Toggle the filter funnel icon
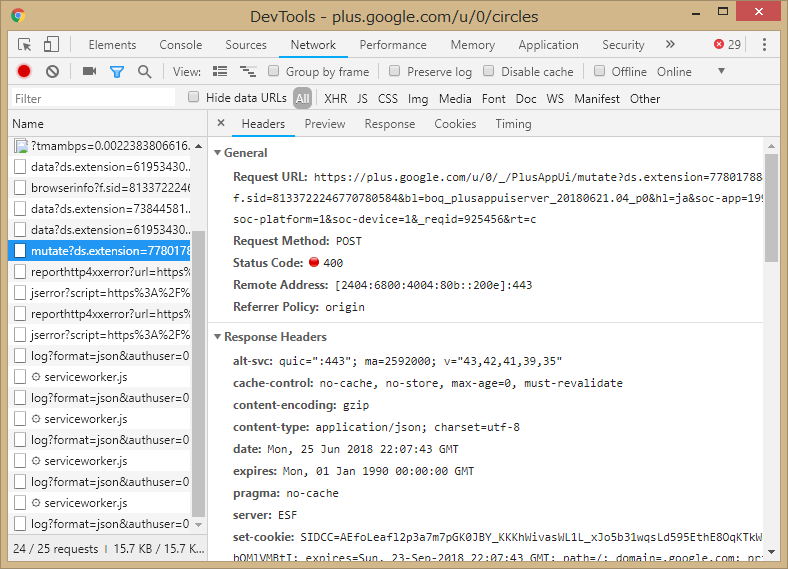This screenshot has width=788, height=569. pyautogui.click(x=117, y=71)
